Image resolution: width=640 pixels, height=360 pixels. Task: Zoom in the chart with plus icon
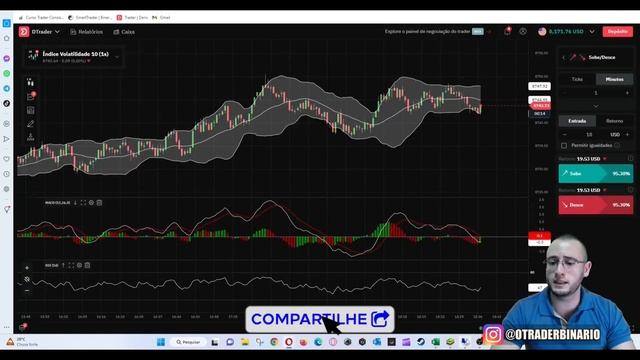pos(27,268)
